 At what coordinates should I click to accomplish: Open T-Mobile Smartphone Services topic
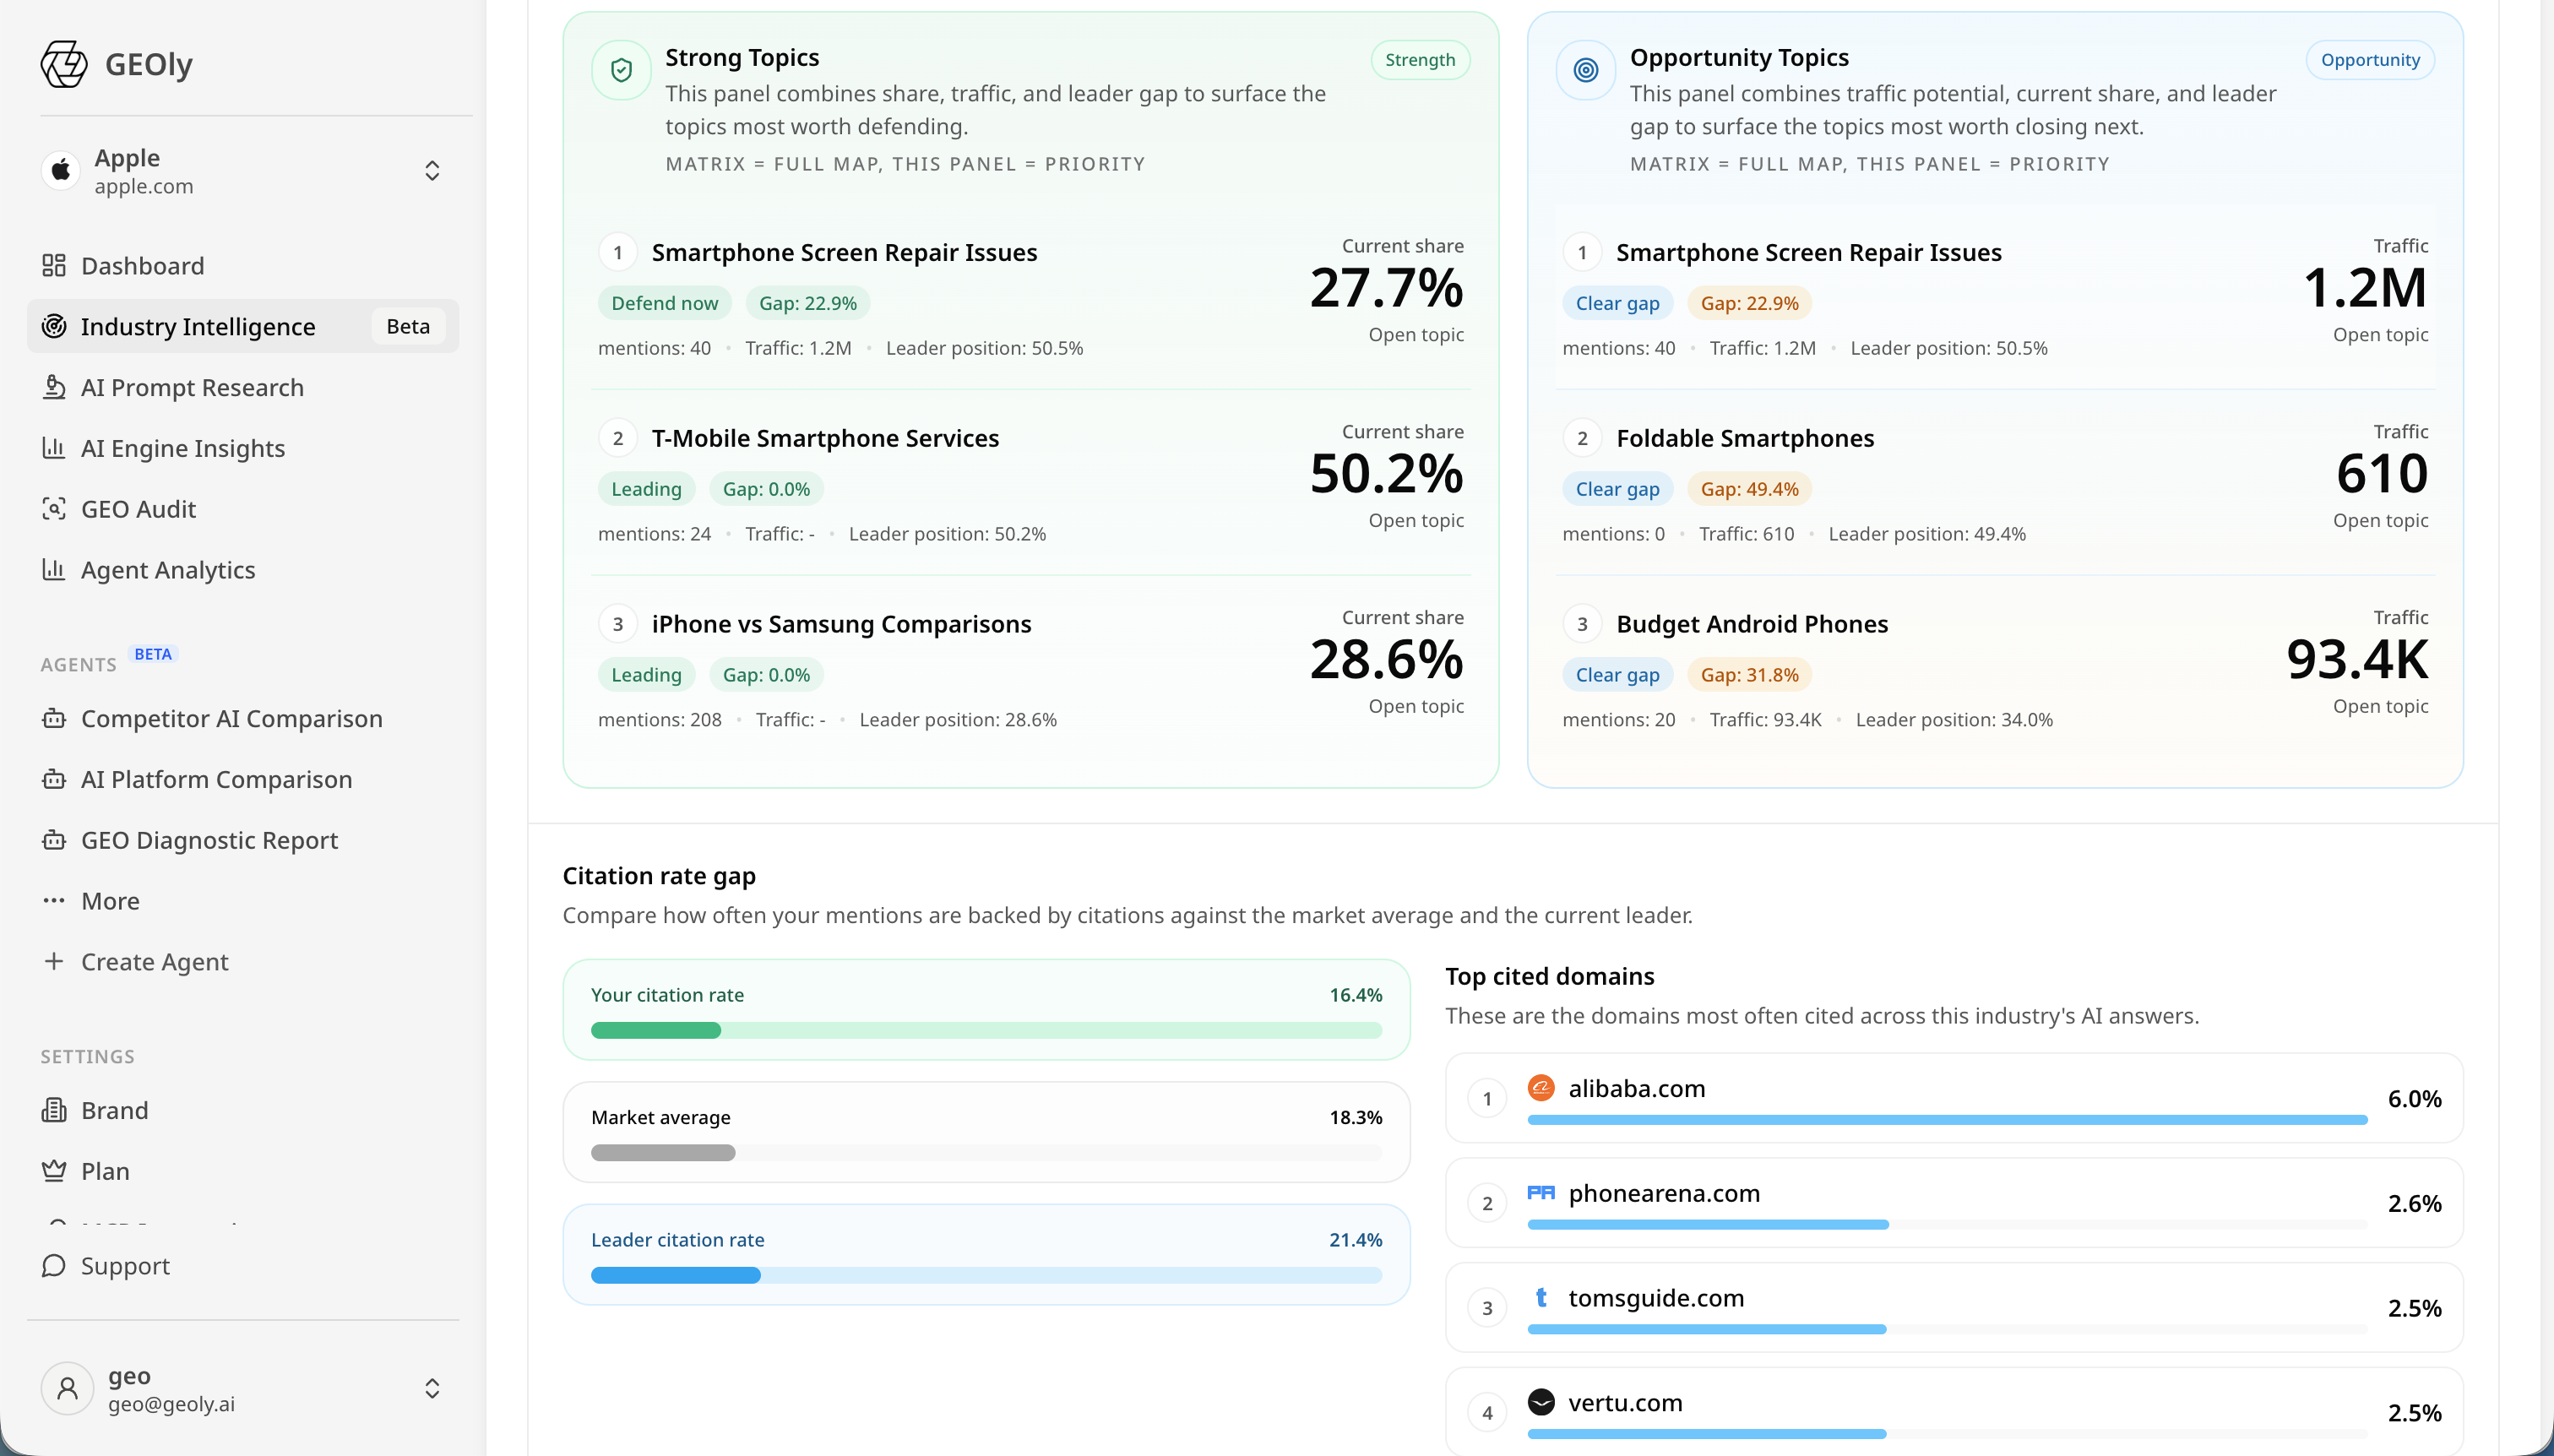825,438
